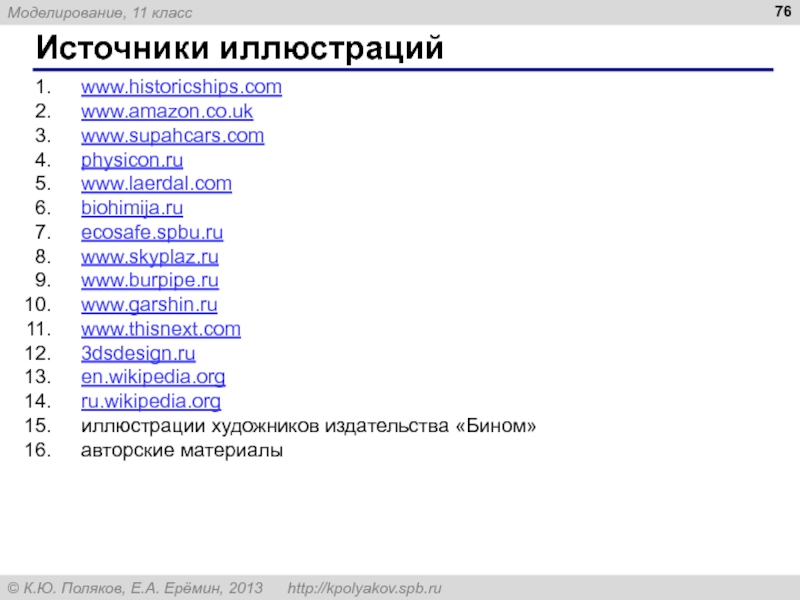The width and height of the screenshot is (800, 600).
Task: Open the www.amazon.co.uk link
Action: 167,111
